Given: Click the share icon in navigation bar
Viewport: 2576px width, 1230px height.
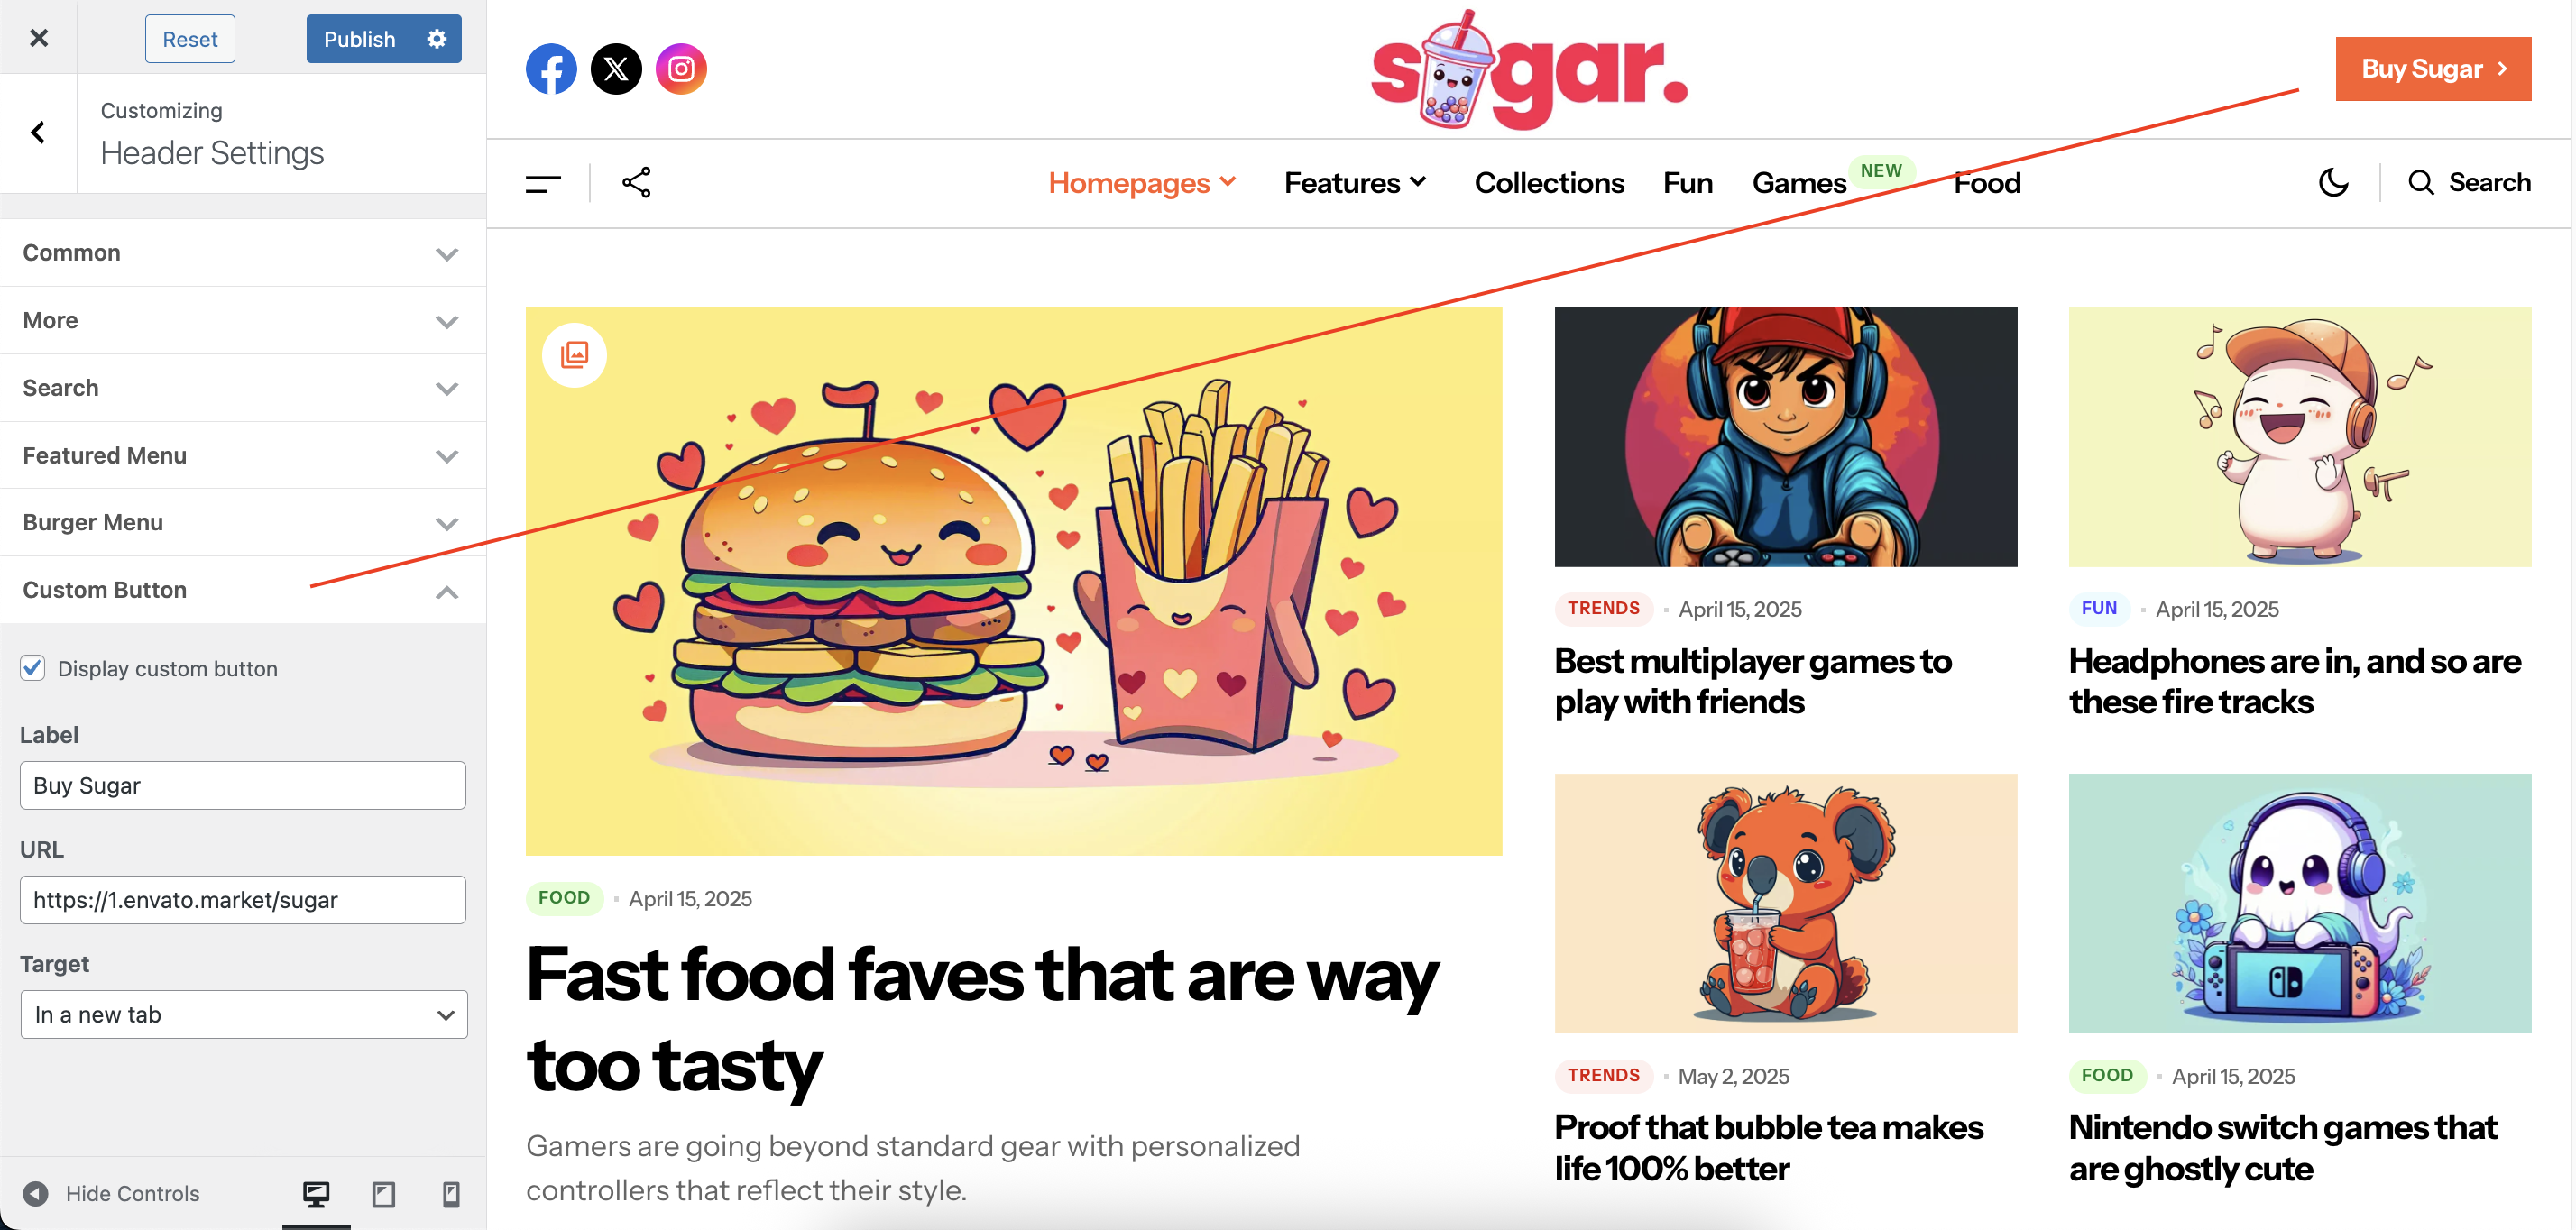Looking at the screenshot, I should 636,183.
